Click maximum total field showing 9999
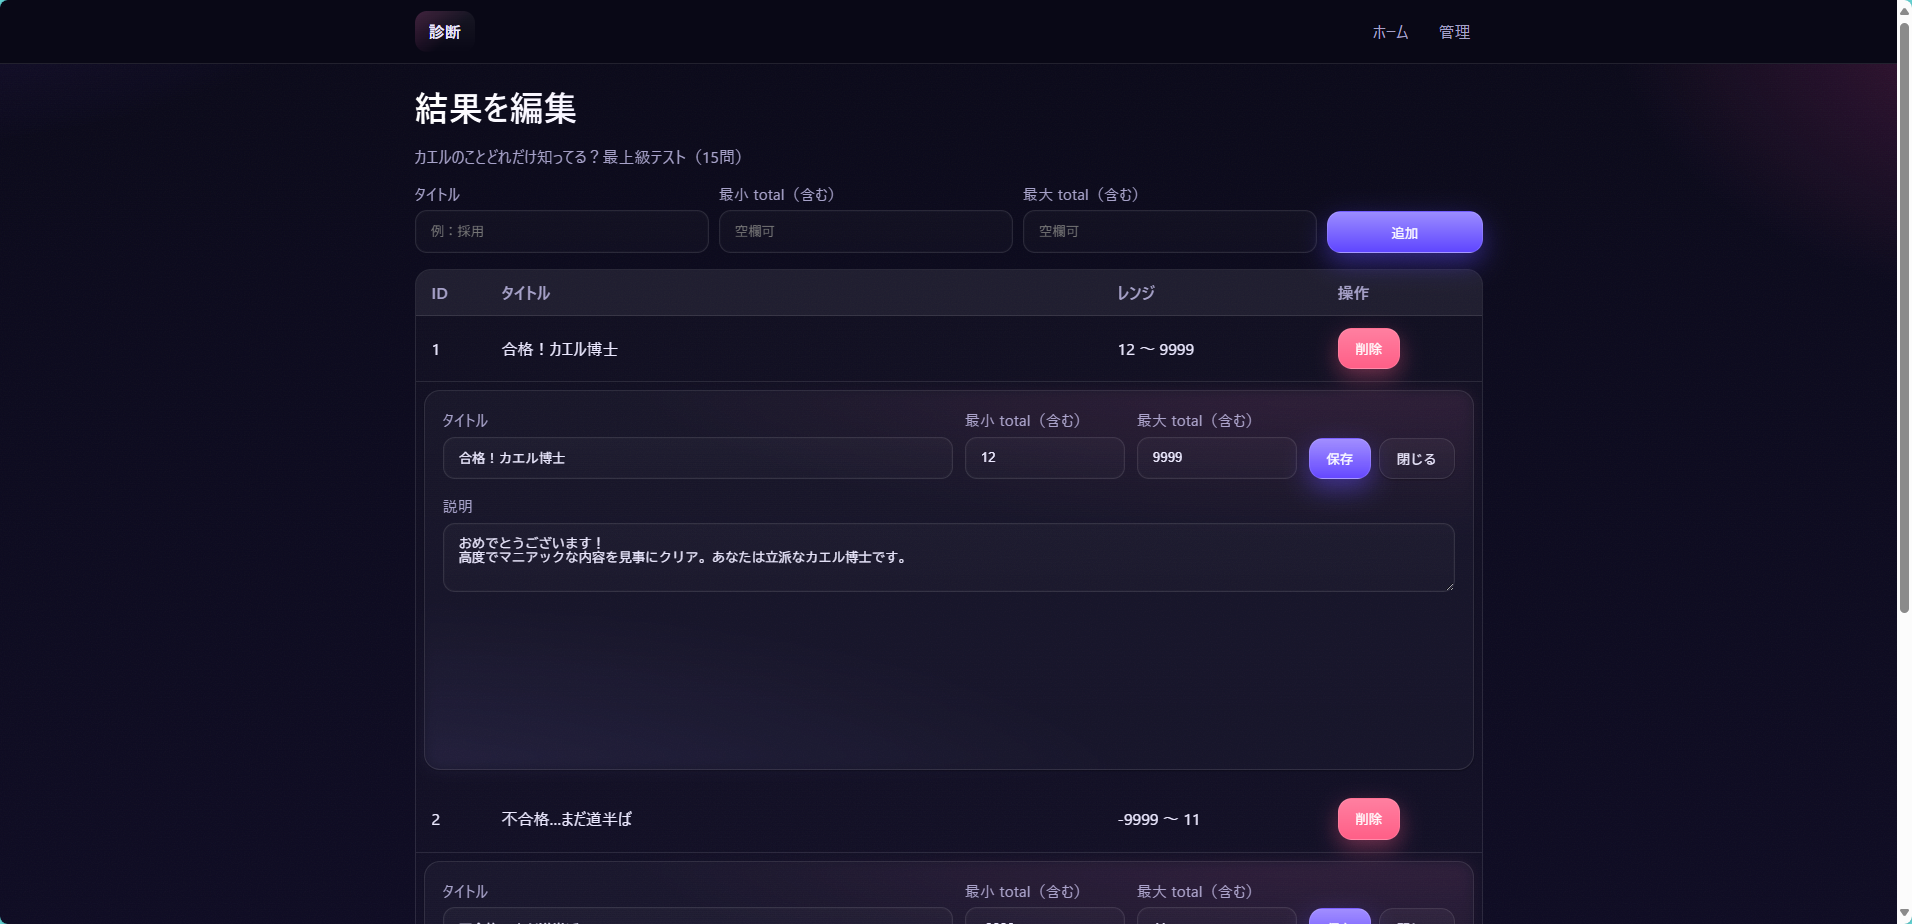 (1216, 458)
